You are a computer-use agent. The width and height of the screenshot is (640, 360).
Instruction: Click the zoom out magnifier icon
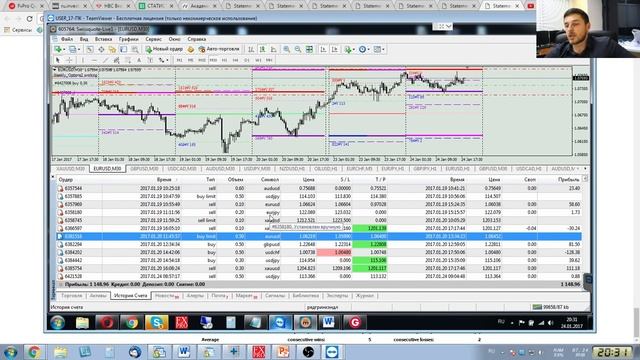point(298,49)
